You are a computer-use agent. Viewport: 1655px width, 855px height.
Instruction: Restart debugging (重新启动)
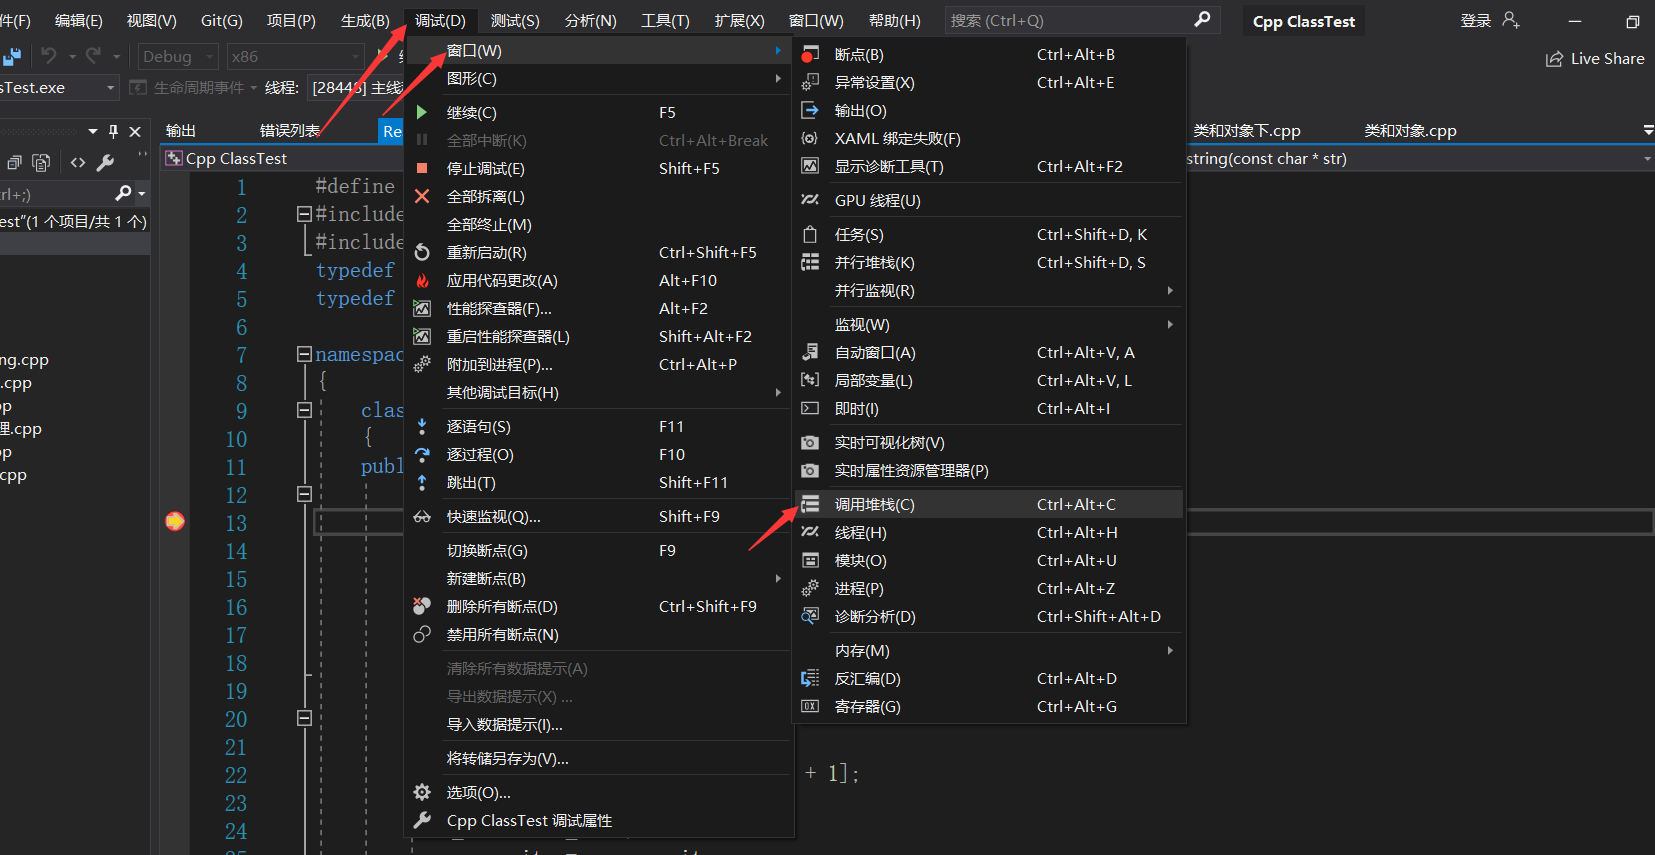pos(599,253)
